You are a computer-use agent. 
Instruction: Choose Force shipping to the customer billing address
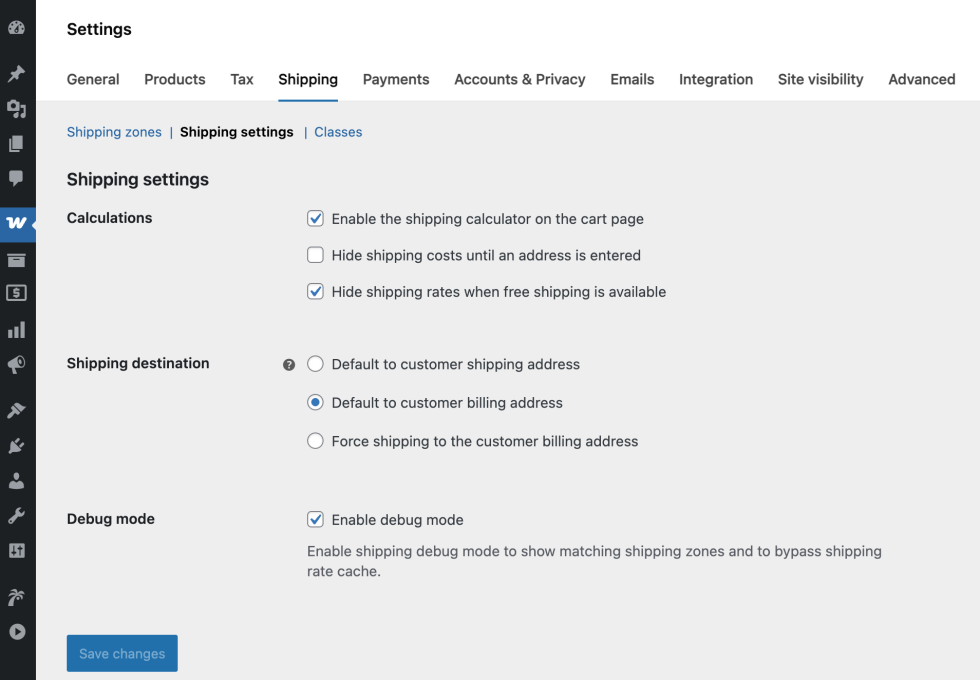(316, 441)
